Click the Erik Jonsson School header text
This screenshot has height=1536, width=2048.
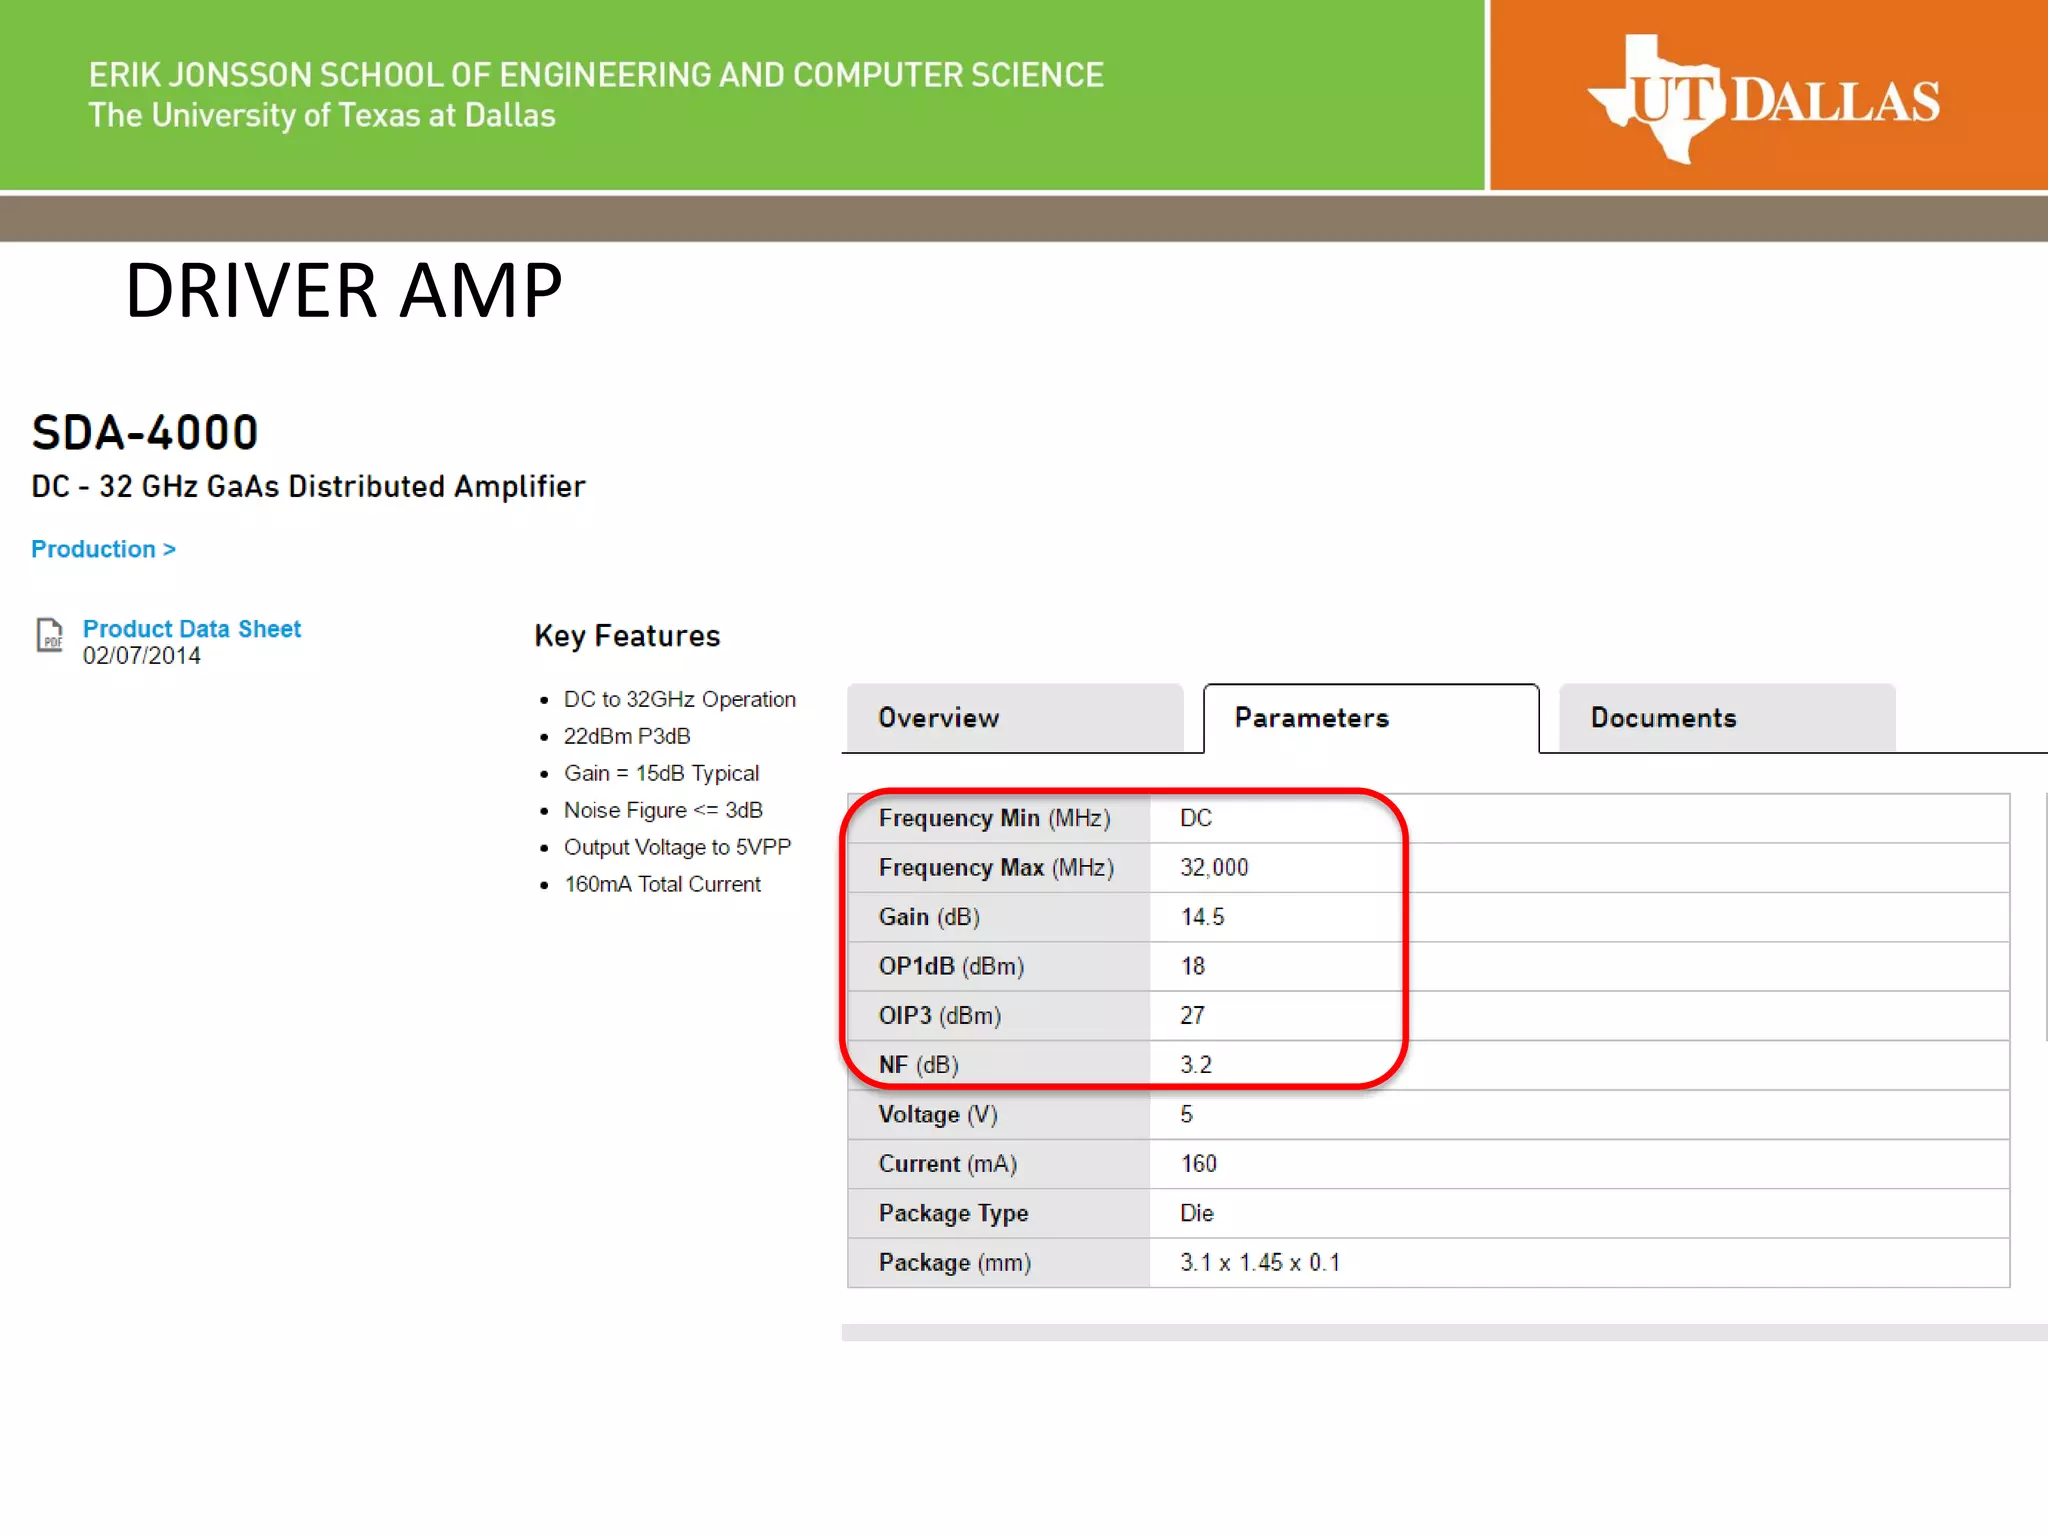tap(596, 75)
